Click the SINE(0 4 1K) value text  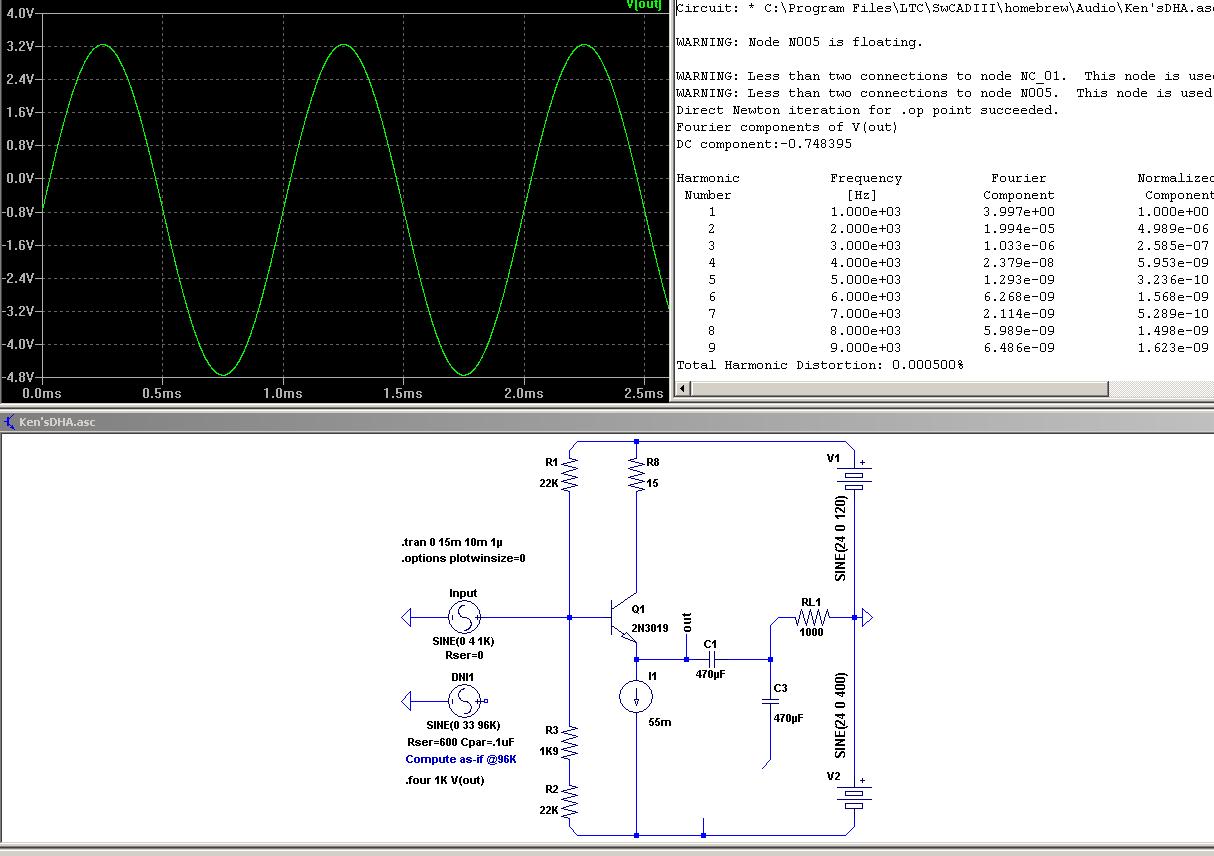[463, 640]
